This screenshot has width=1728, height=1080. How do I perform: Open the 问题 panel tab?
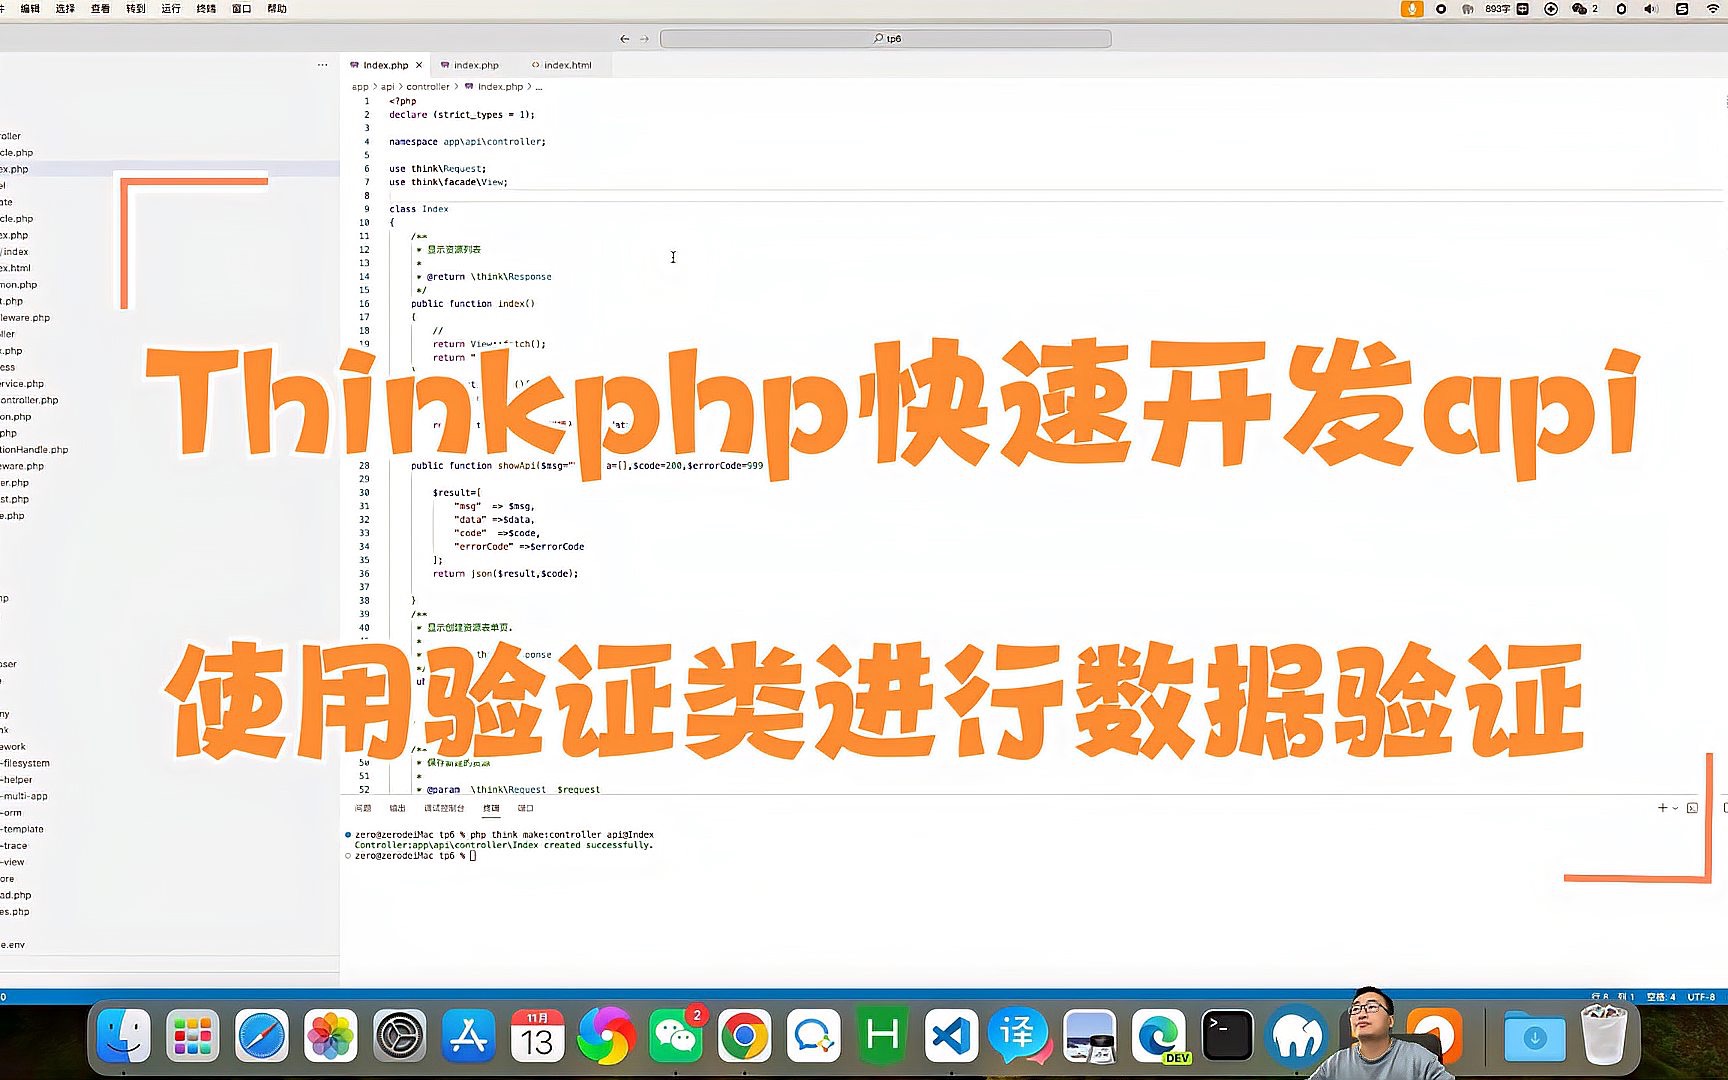click(x=363, y=808)
